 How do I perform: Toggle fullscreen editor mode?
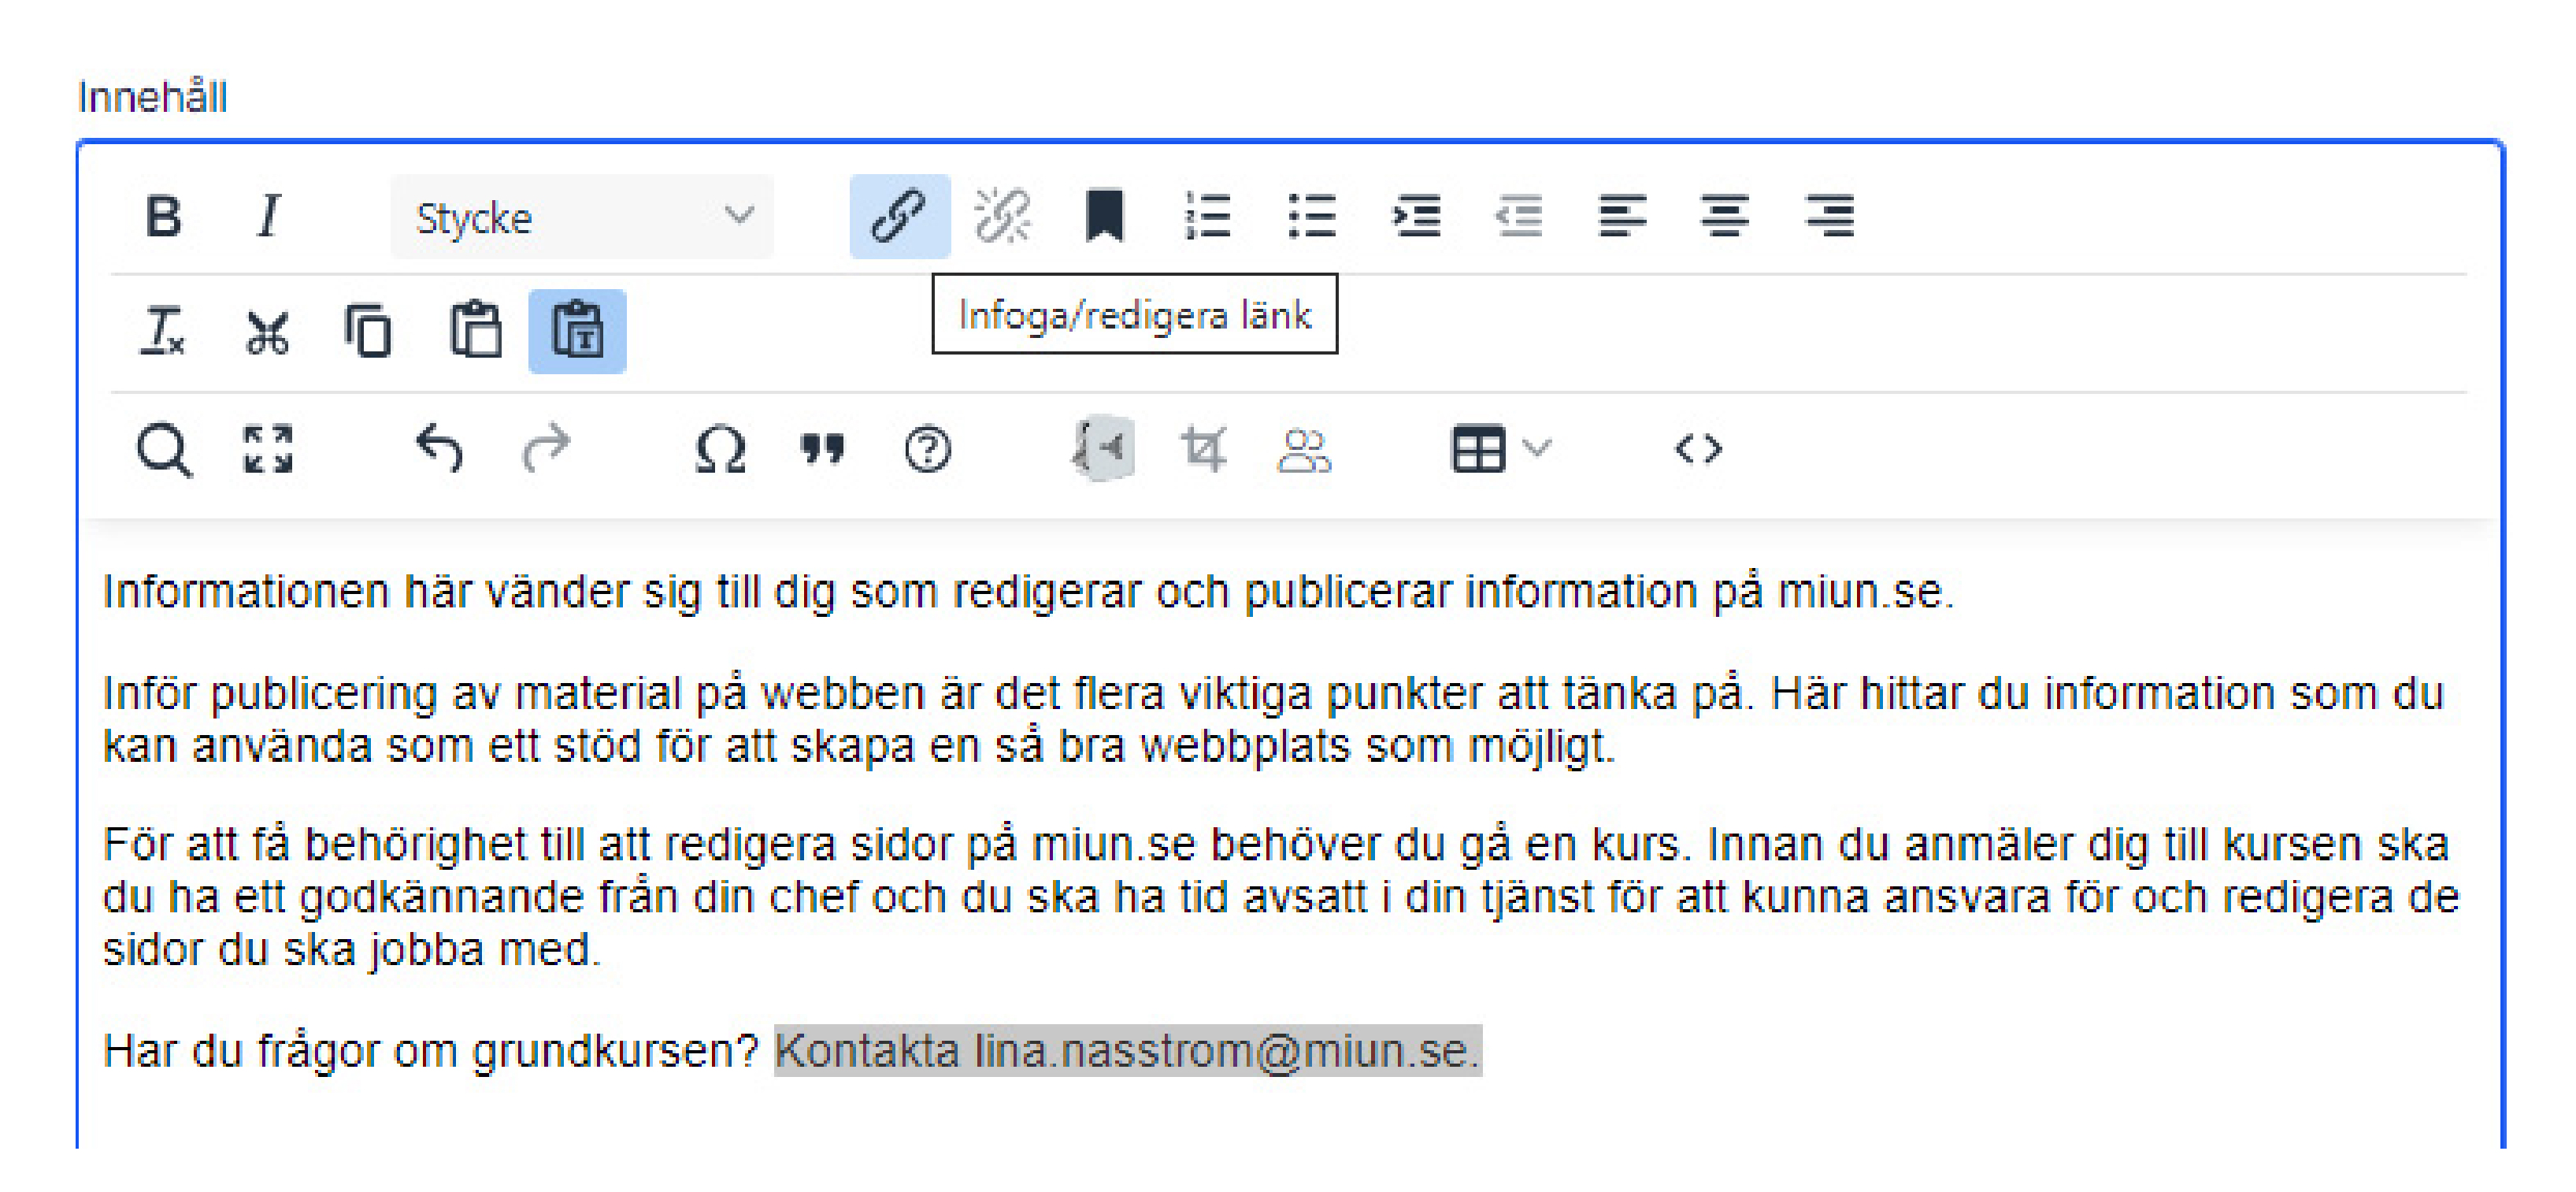pos(268,449)
